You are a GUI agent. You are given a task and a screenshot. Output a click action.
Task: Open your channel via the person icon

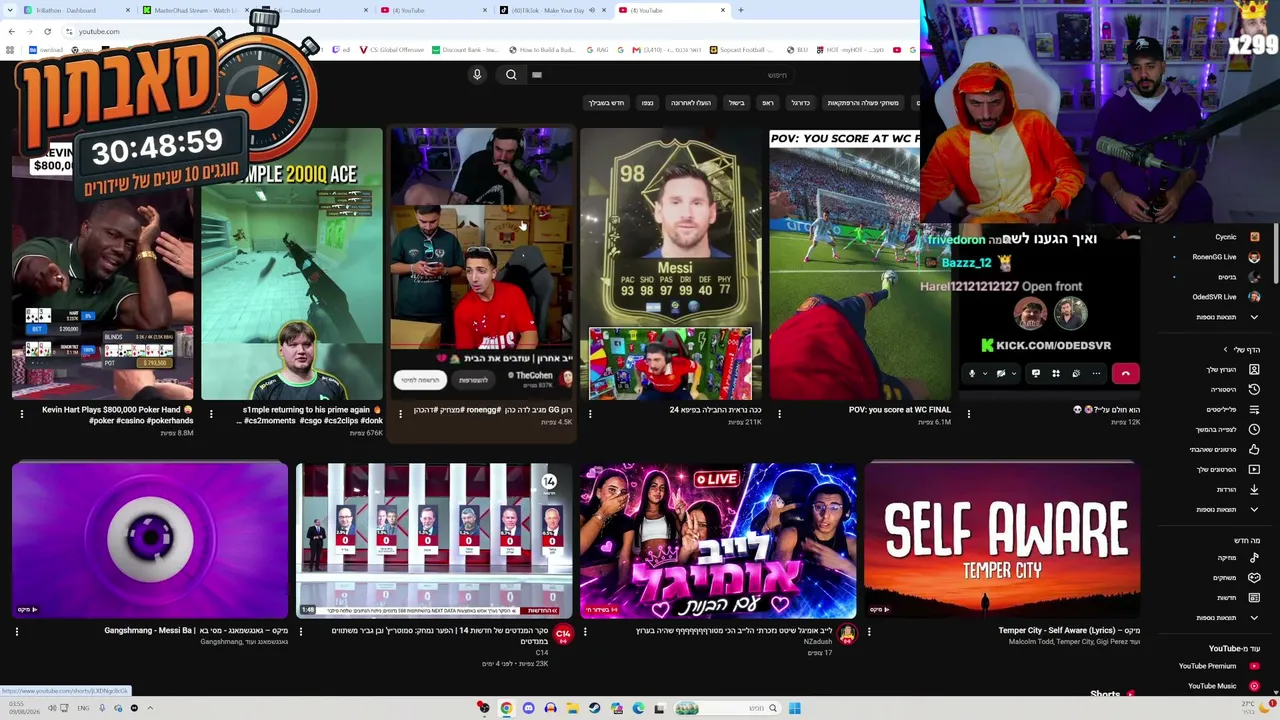pyautogui.click(x=1254, y=370)
